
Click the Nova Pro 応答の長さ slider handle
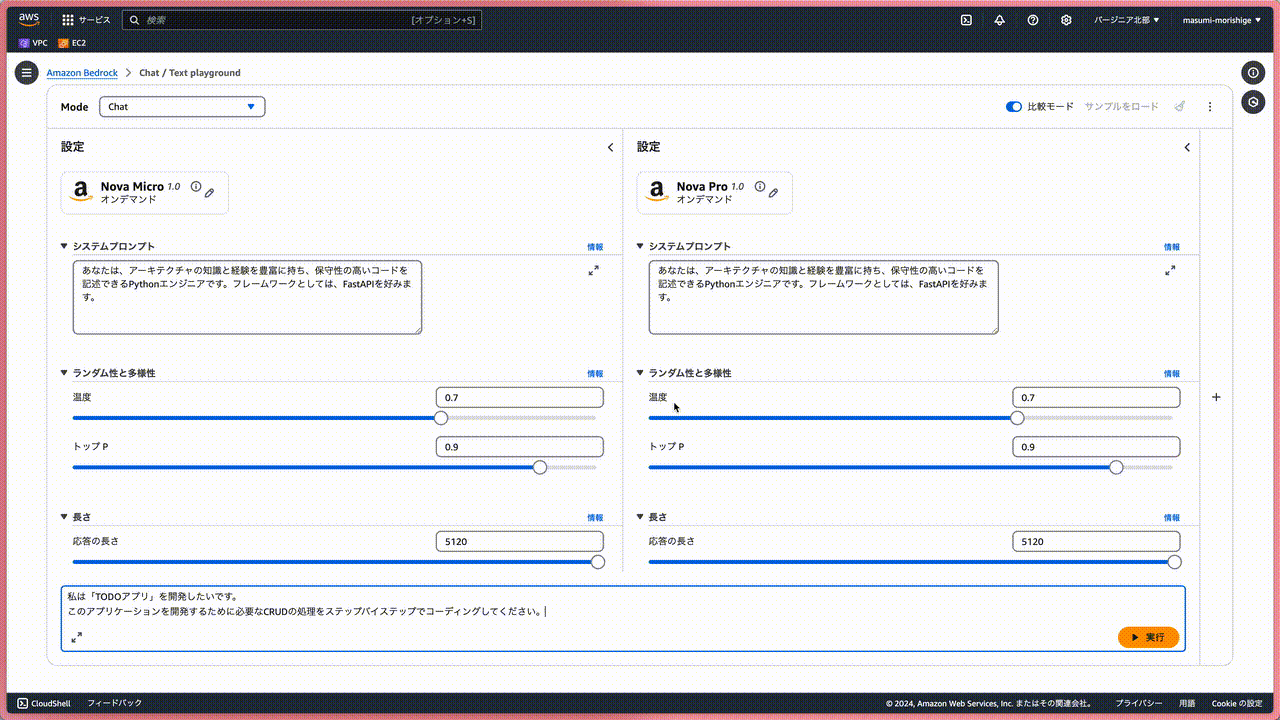click(1174, 562)
